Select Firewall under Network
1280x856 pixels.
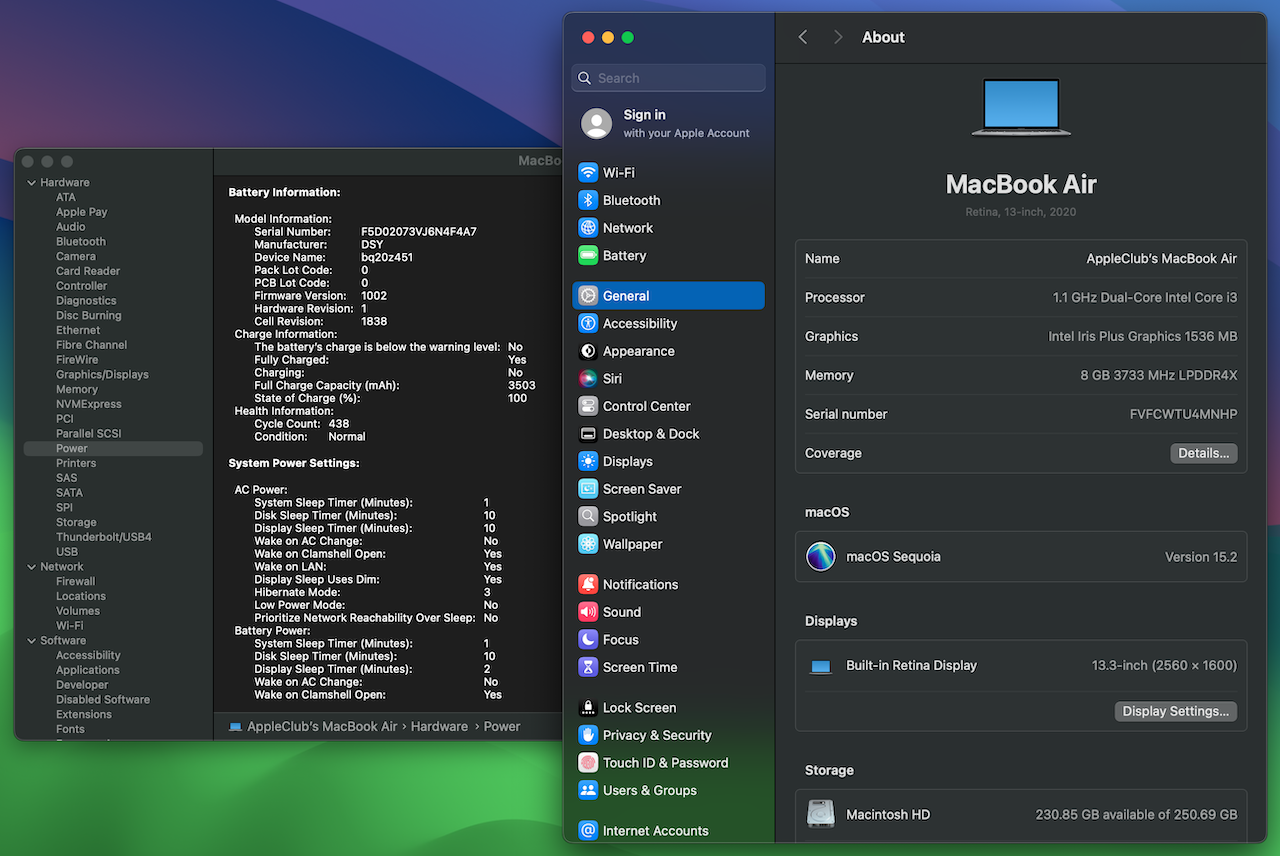76,582
